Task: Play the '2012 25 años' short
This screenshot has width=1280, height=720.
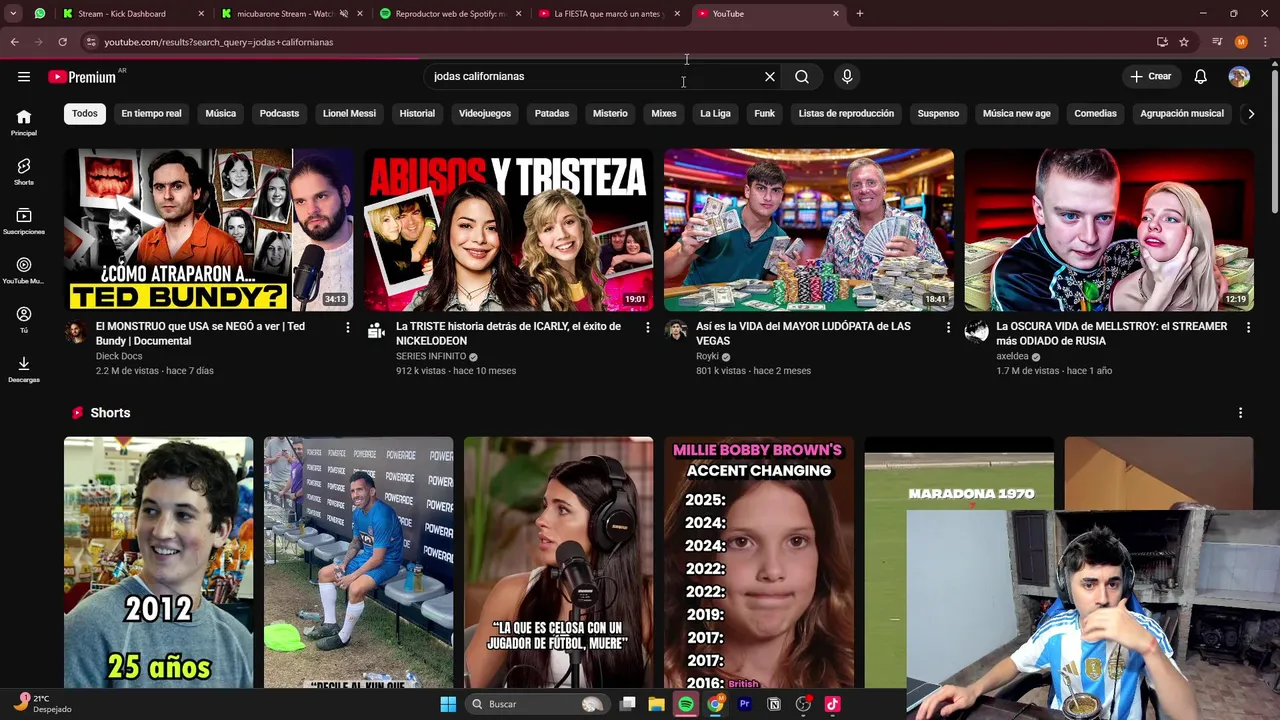Action: coord(159,562)
